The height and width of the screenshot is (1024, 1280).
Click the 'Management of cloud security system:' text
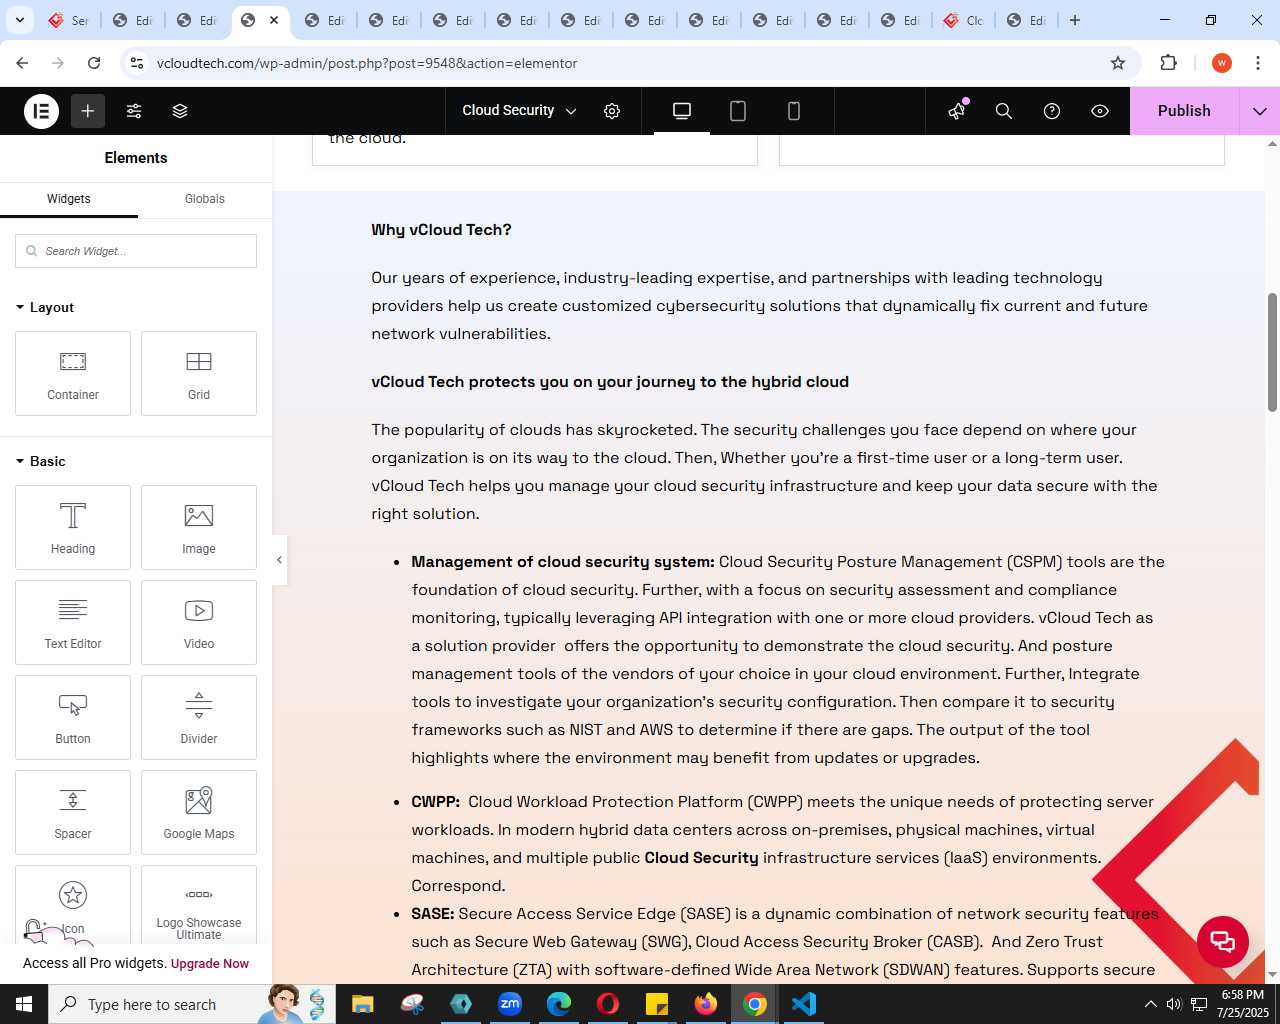[563, 562]
